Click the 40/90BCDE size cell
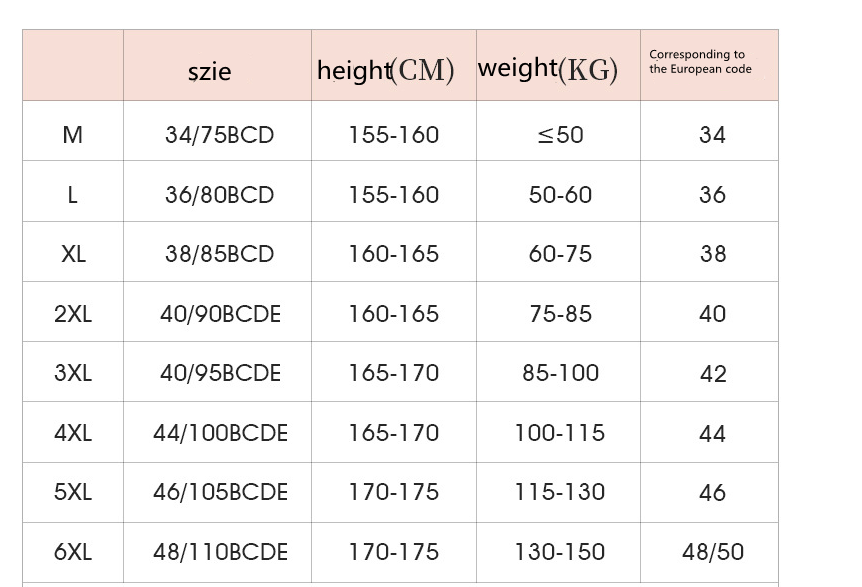This screenshot has width=862, height=587. tap(220, 314)
